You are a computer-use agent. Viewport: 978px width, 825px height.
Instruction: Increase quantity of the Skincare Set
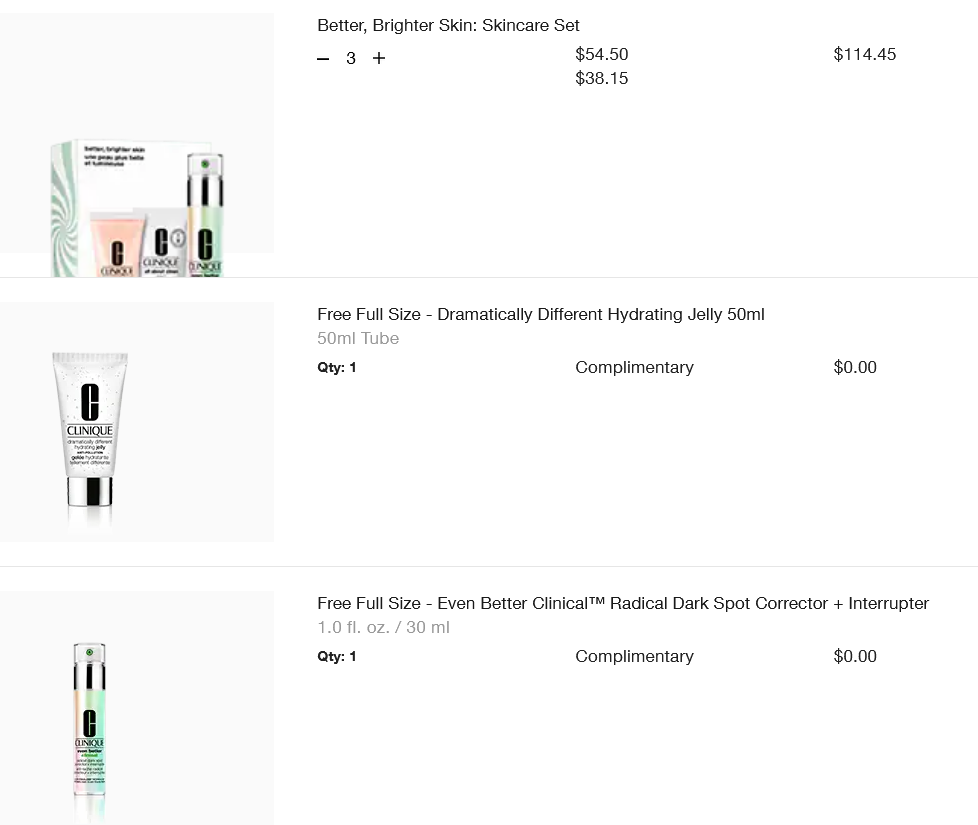click(379, 59)
